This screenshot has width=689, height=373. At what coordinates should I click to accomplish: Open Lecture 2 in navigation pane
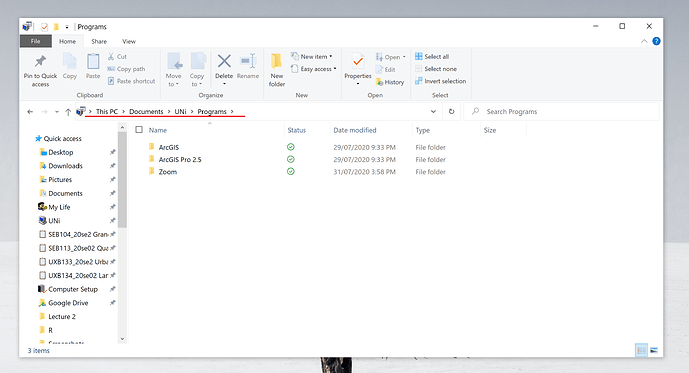click(x=62, y=316)
